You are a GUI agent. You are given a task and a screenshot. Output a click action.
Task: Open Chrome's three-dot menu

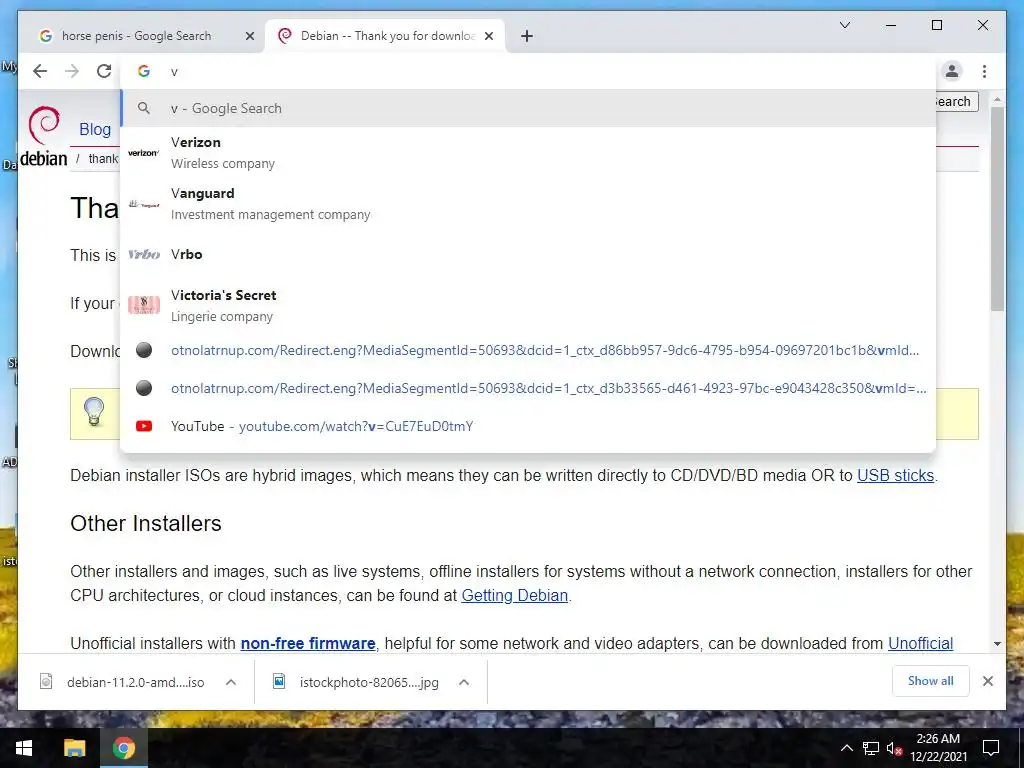click(984, 71)
